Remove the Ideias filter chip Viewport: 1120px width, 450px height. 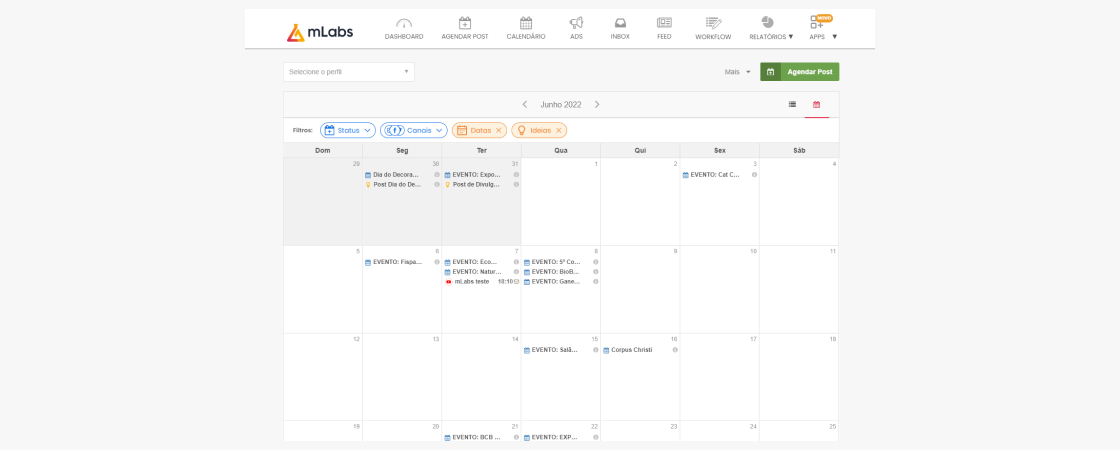click(558, 130)
